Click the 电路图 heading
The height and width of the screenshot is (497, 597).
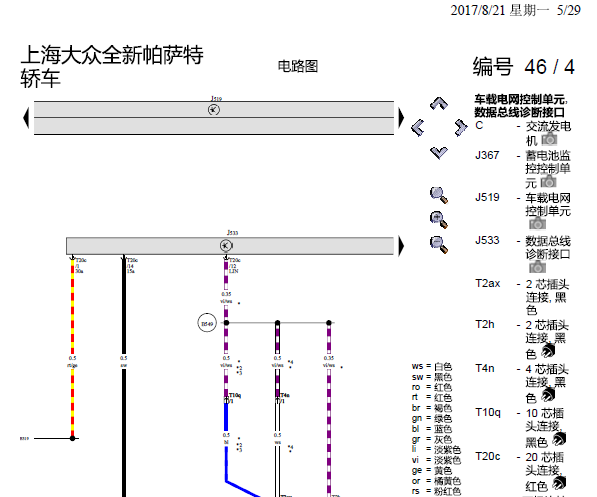298,66
